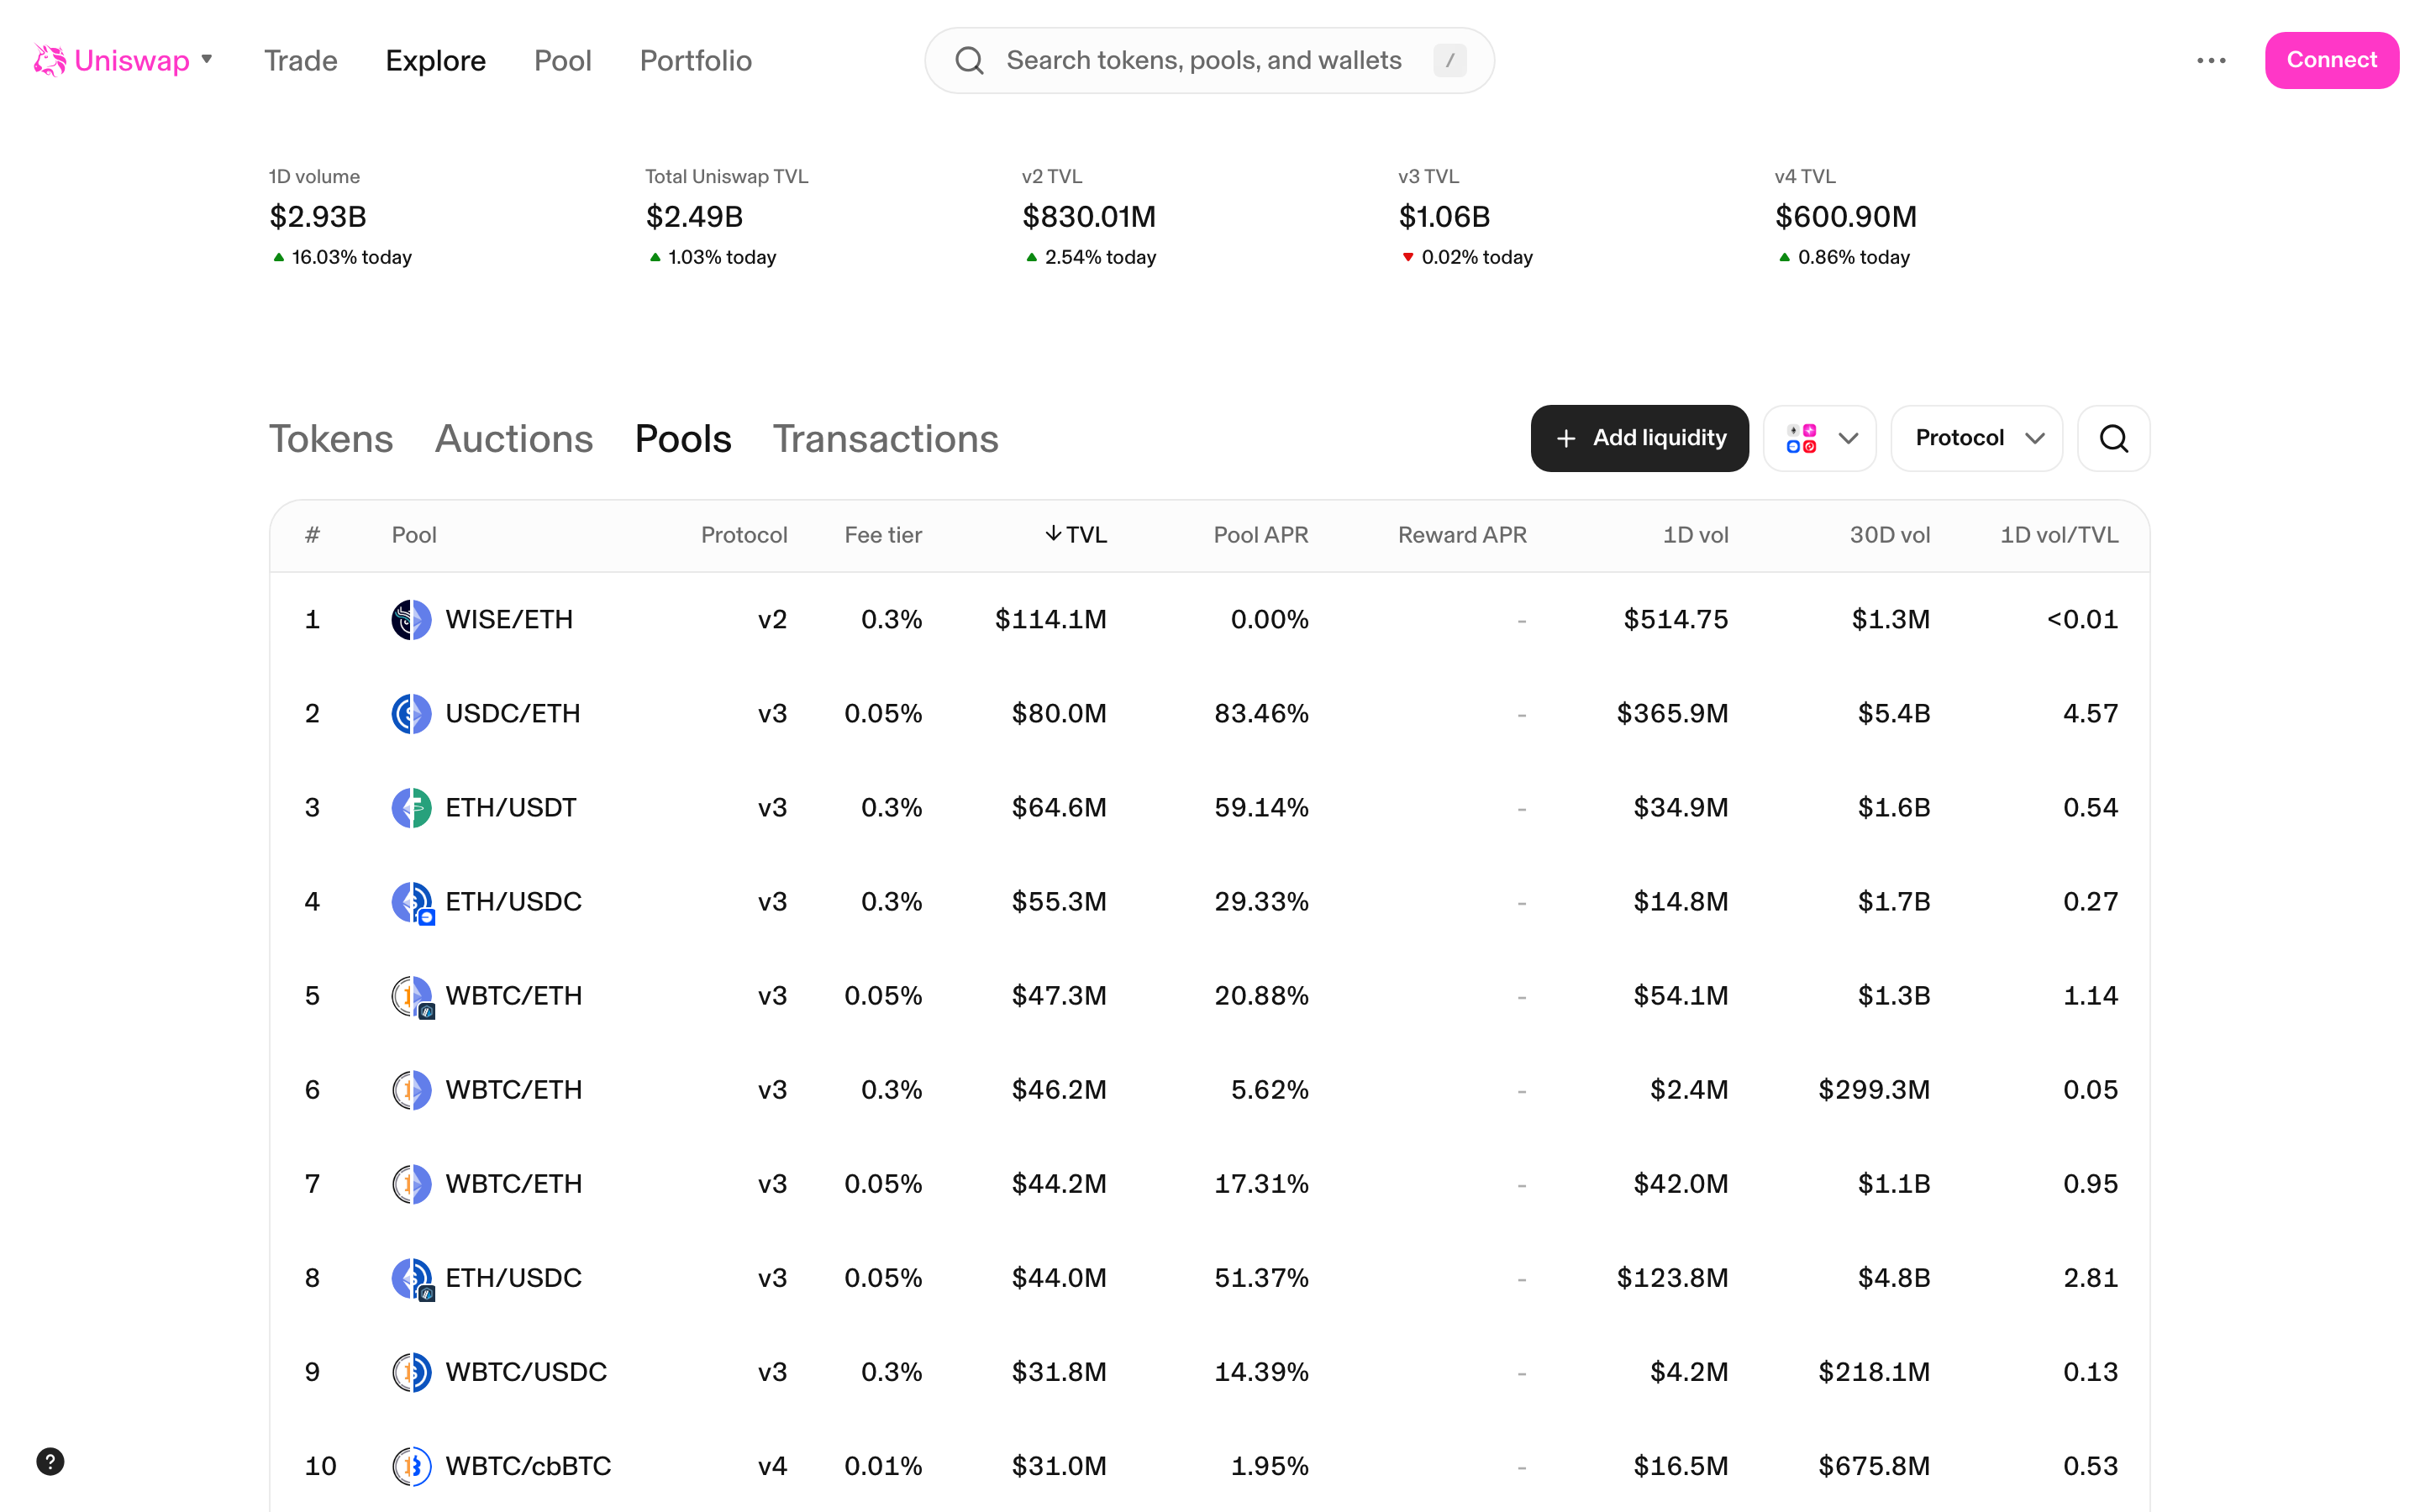Open the three-dot overflow menu

tap(2211, 60)
